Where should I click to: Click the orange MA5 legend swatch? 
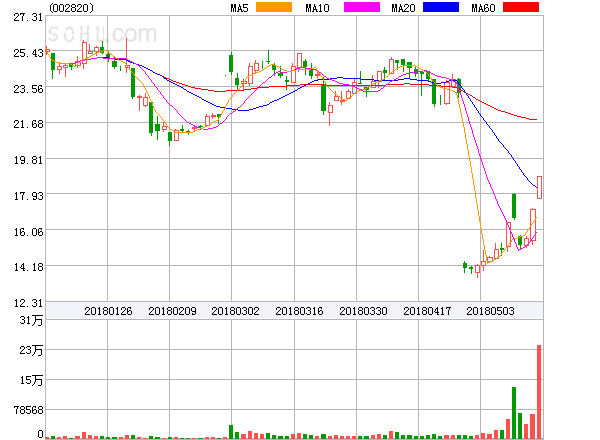pos(274,7)
